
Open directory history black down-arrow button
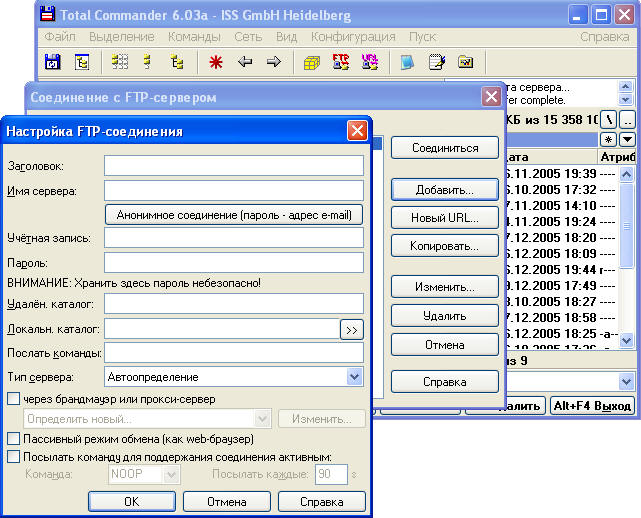coord(627,139)
